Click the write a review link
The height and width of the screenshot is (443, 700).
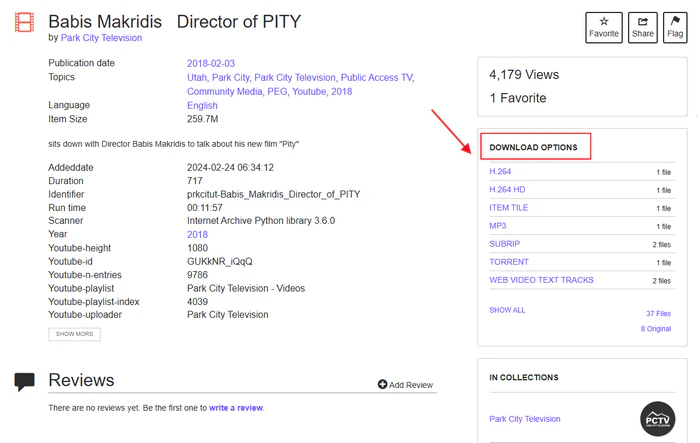[235, 408]
